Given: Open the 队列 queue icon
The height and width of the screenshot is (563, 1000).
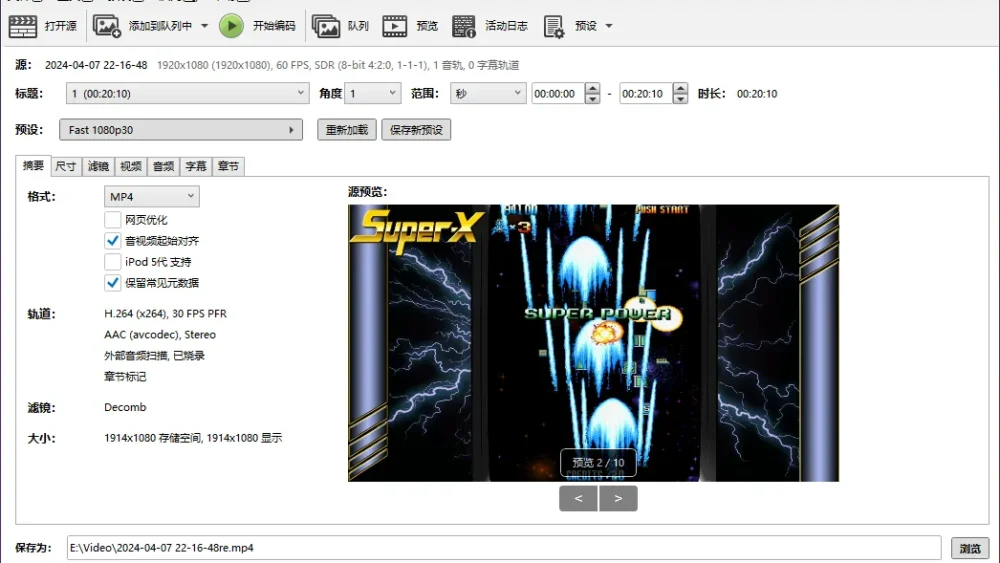Looking at the screenshot, I should [325, 26].
